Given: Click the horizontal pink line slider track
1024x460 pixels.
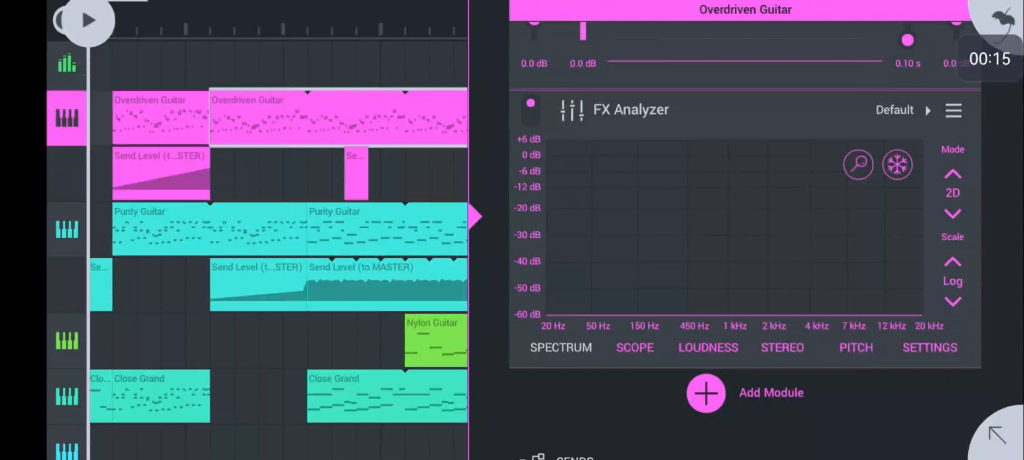Looking at the screenshot, I should (x=744, y=61).
